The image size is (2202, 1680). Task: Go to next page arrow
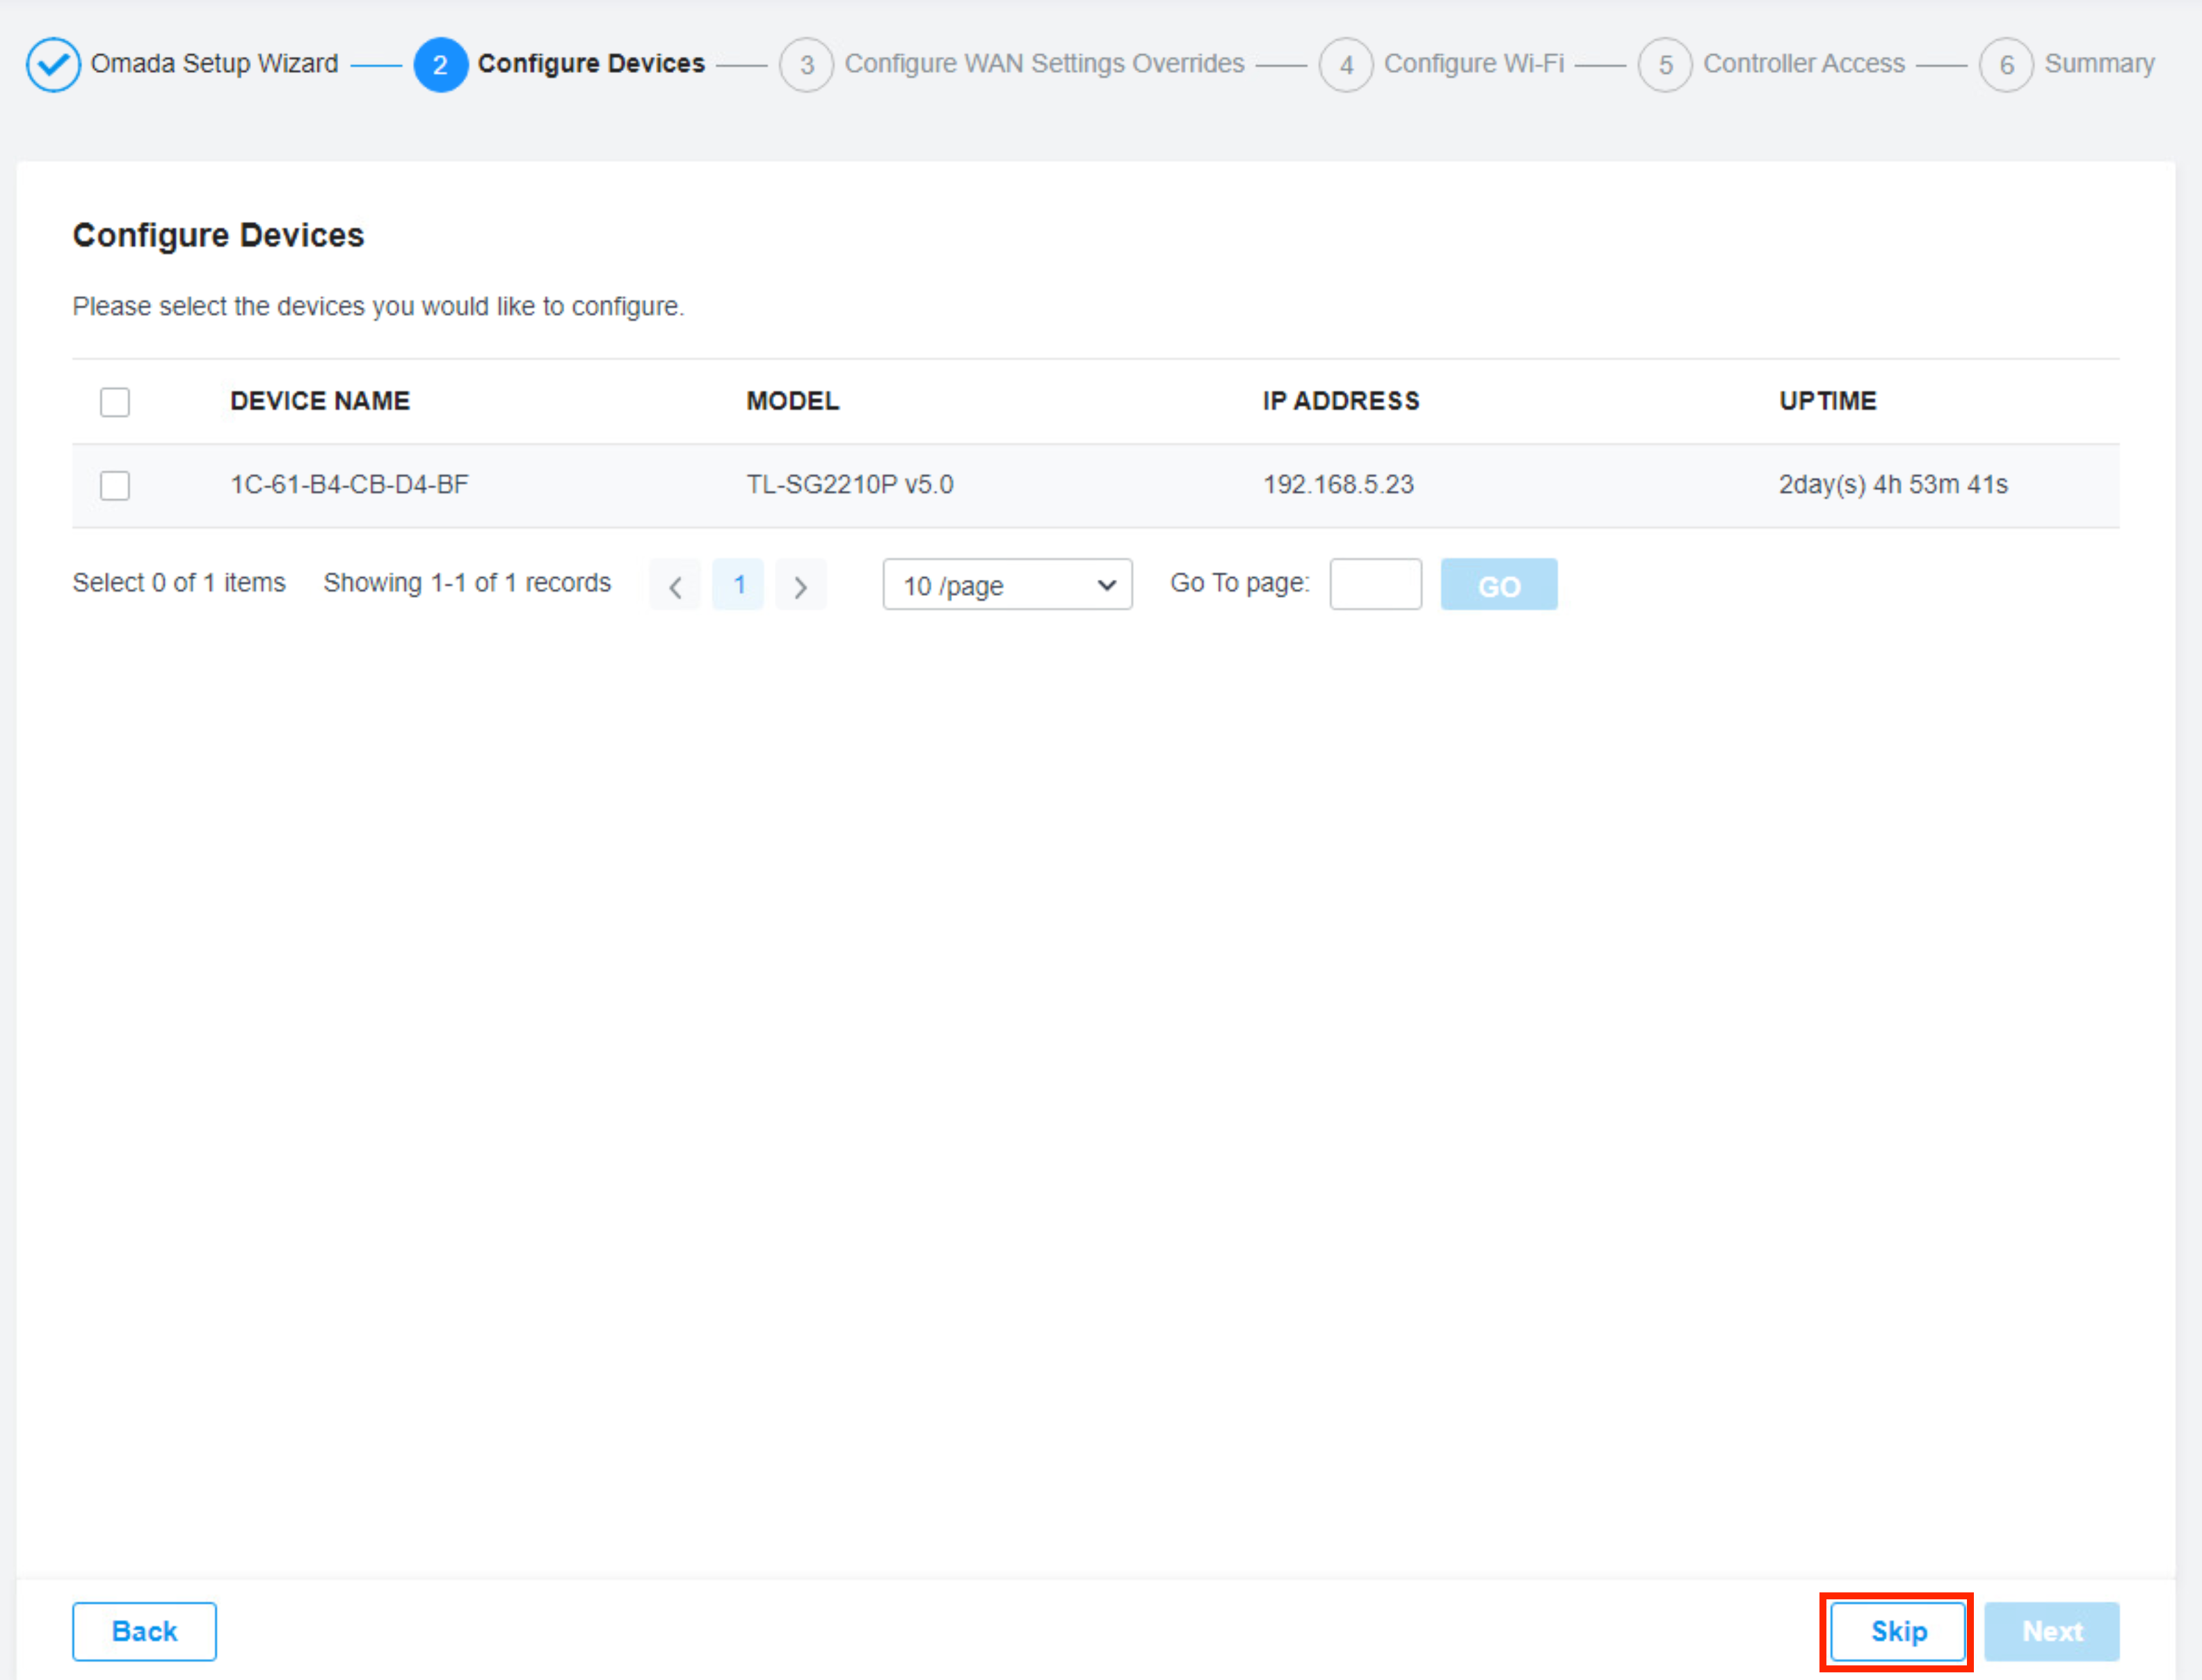[800, 586]
